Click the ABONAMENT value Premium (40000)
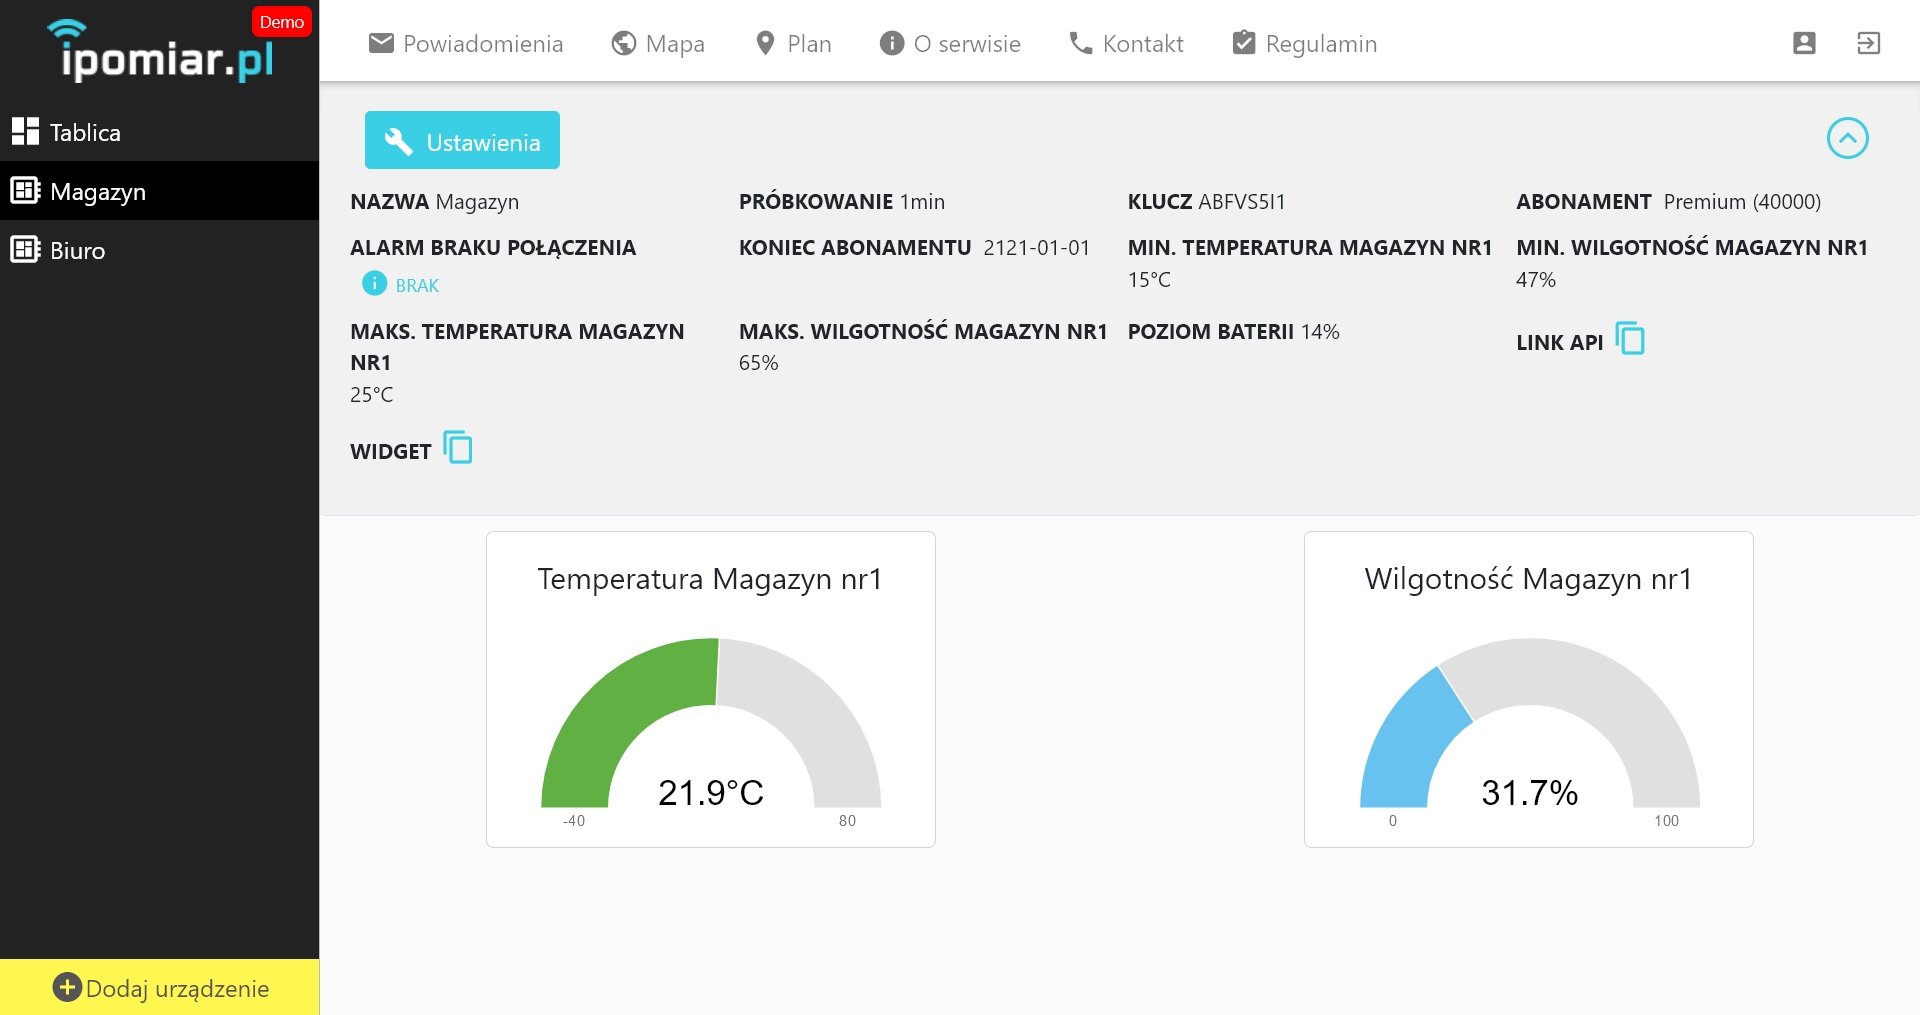 click(1742, 202)
